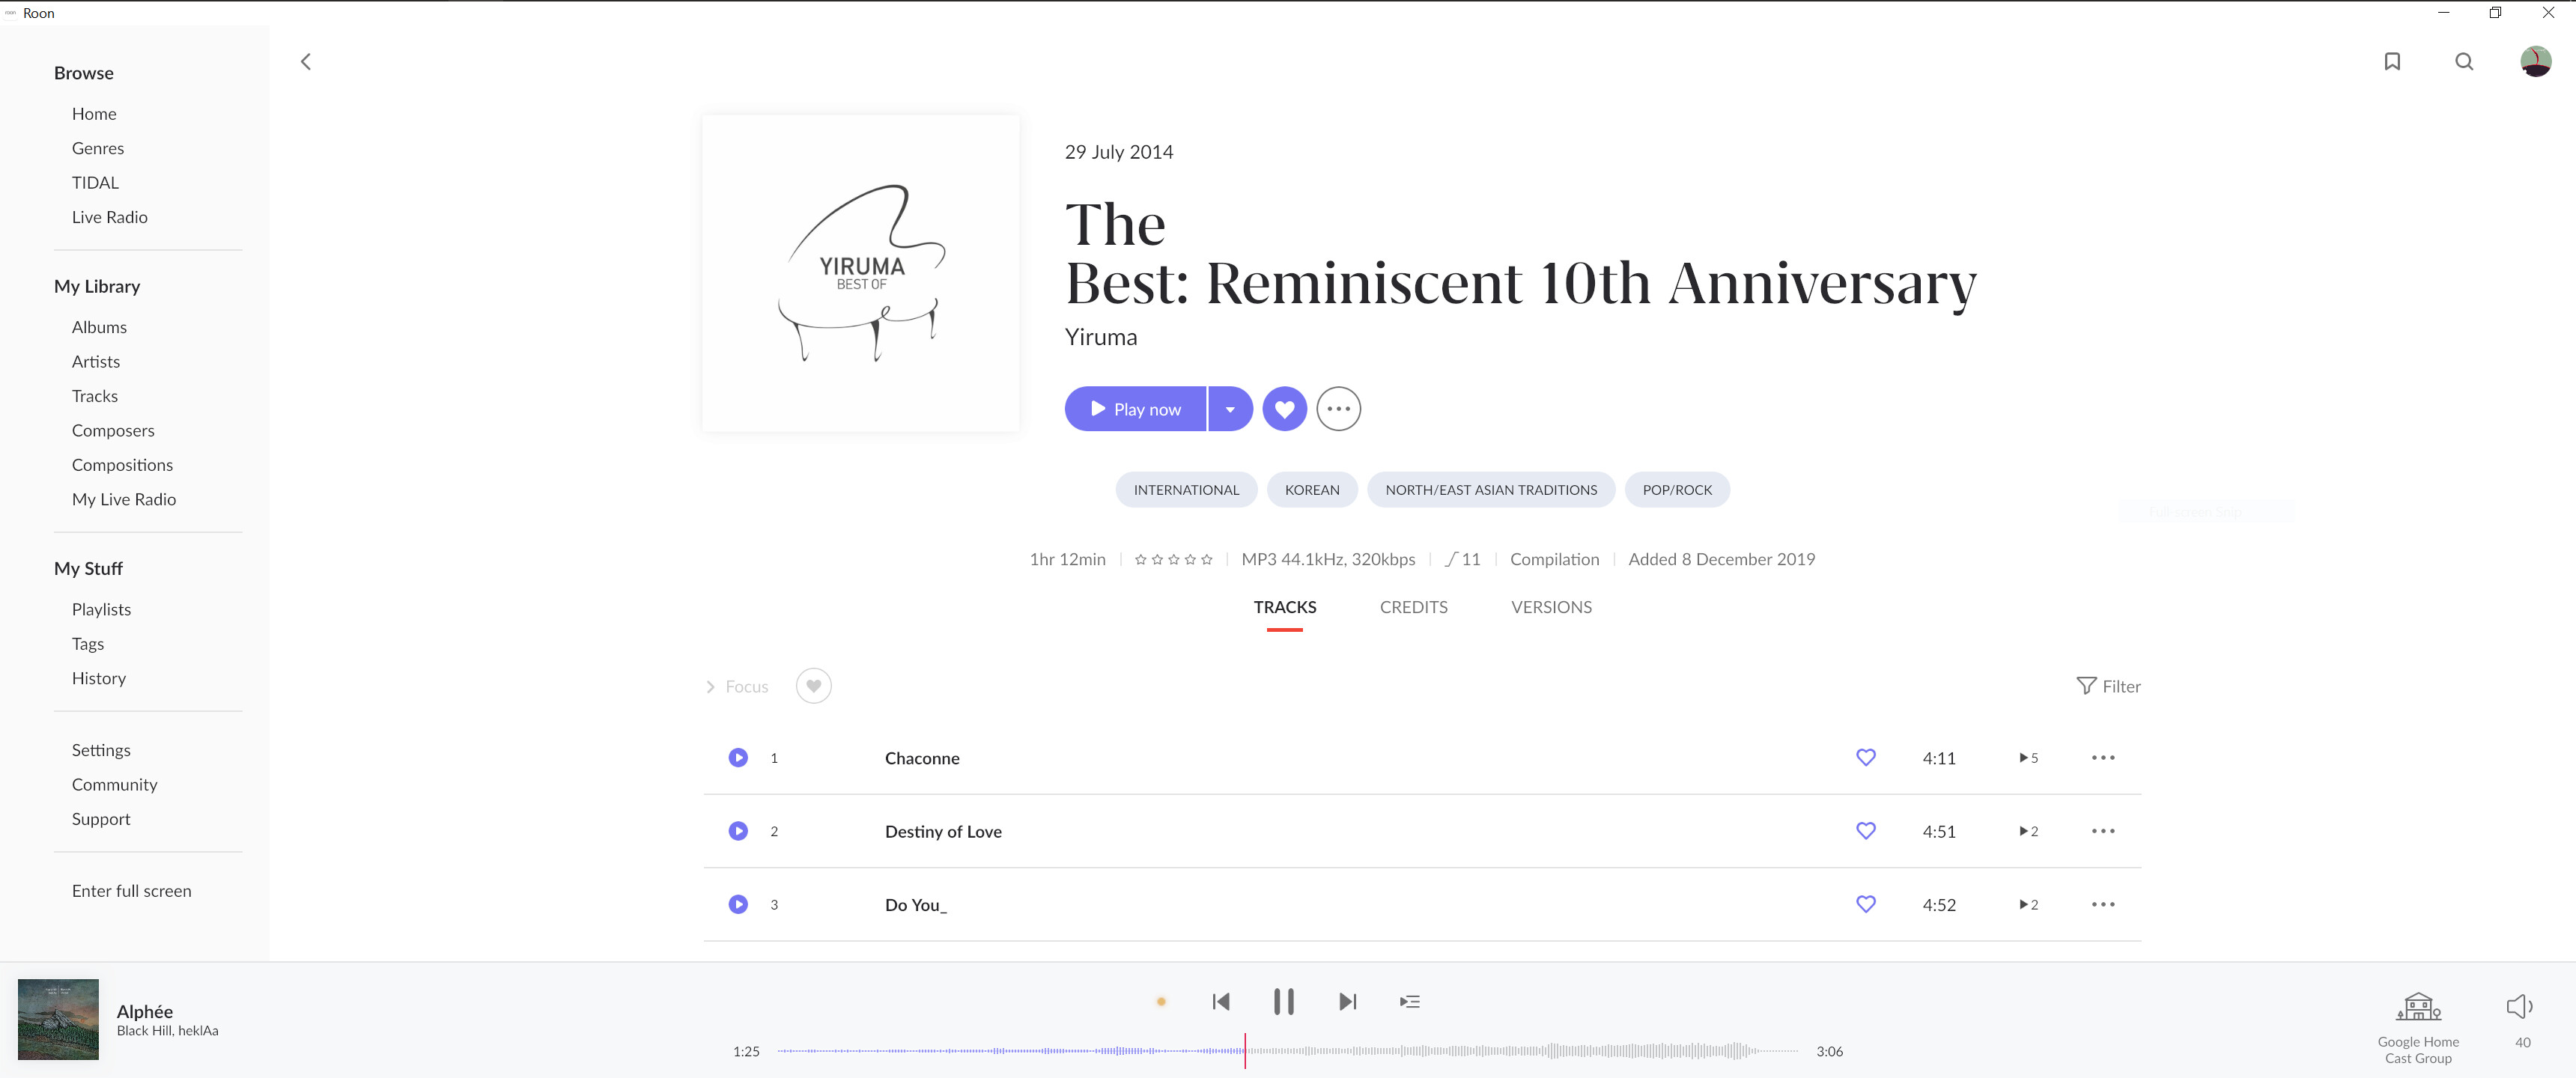The height and width of the screenshot is (1078, 2576).
Task: Open the Yiruma artist link
Action: click(1101, 337)
